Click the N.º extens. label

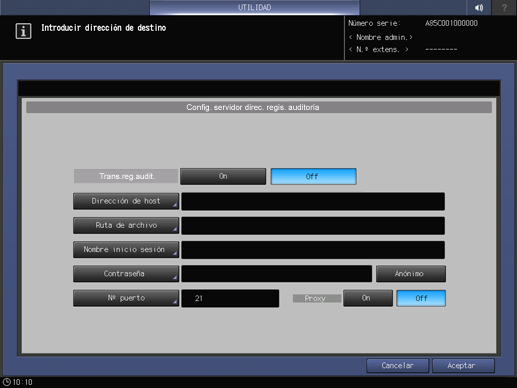[x=379, y=50]
